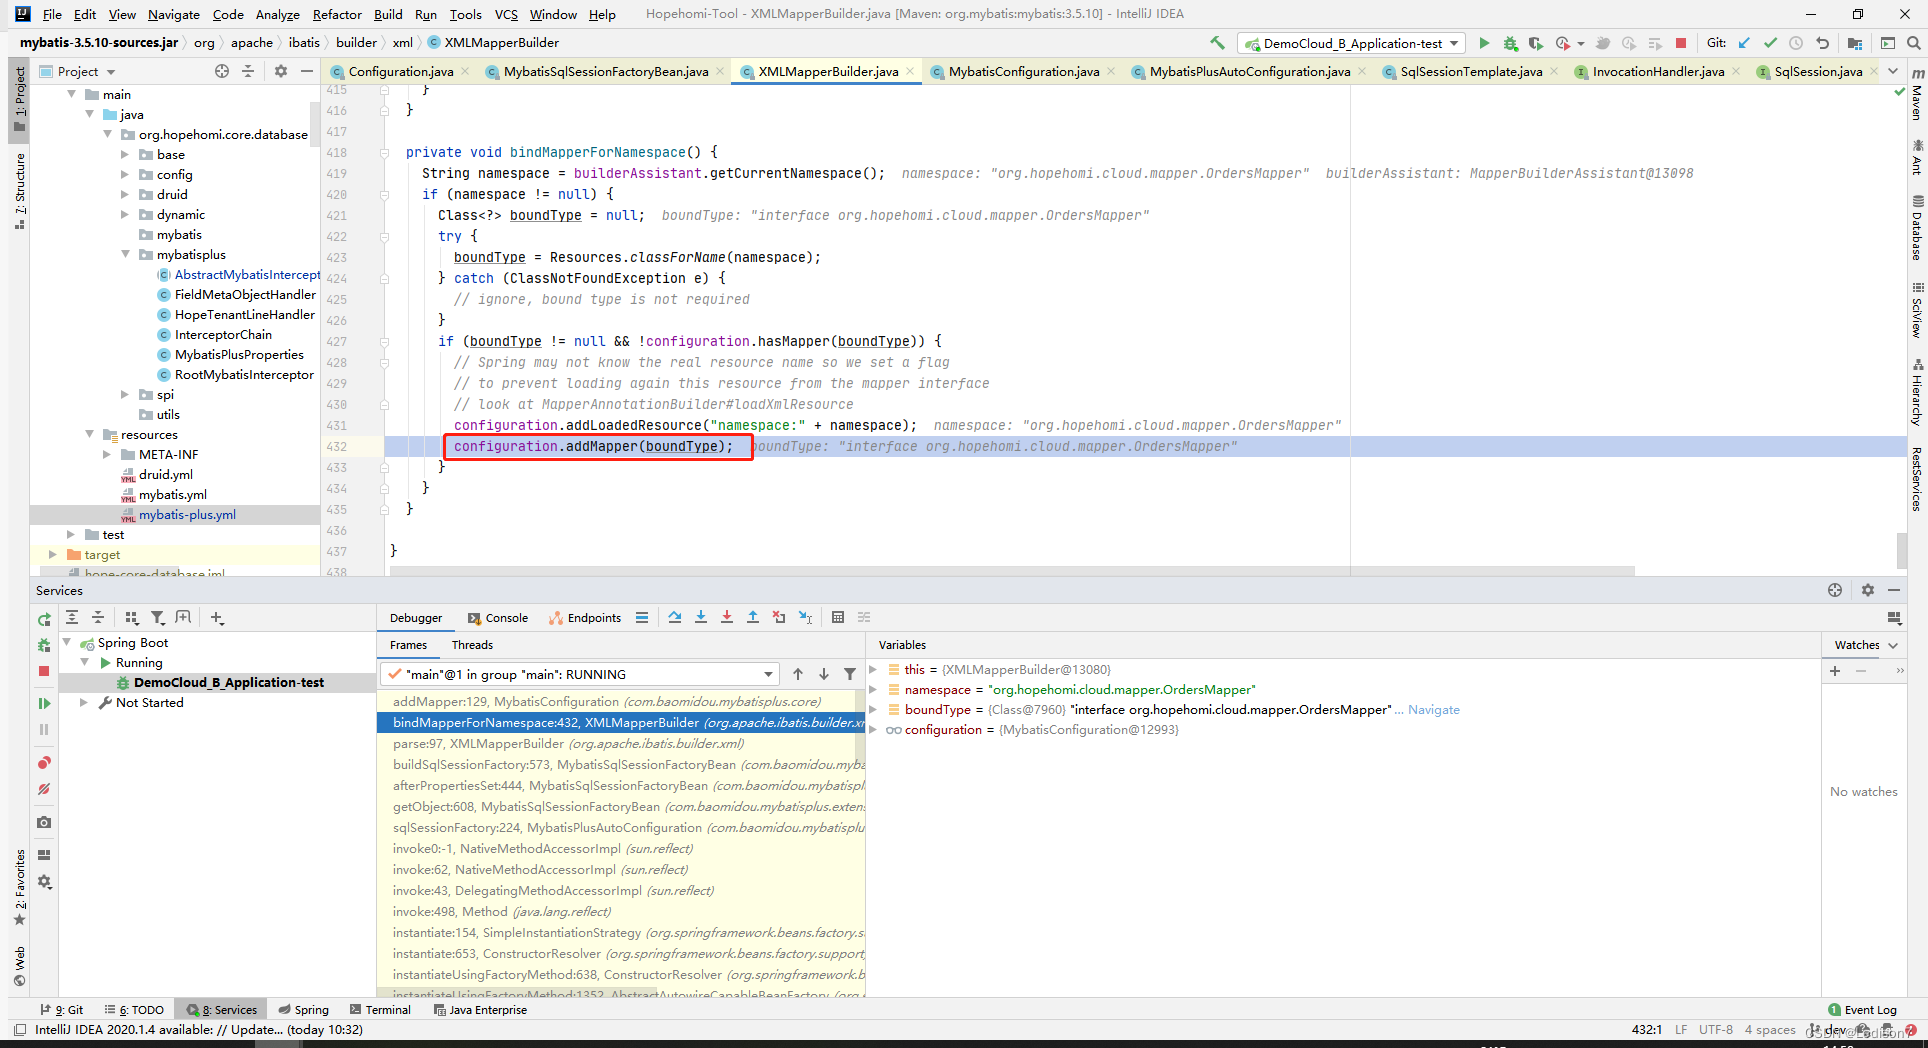Switch to the Threads tab

[472, 645]
